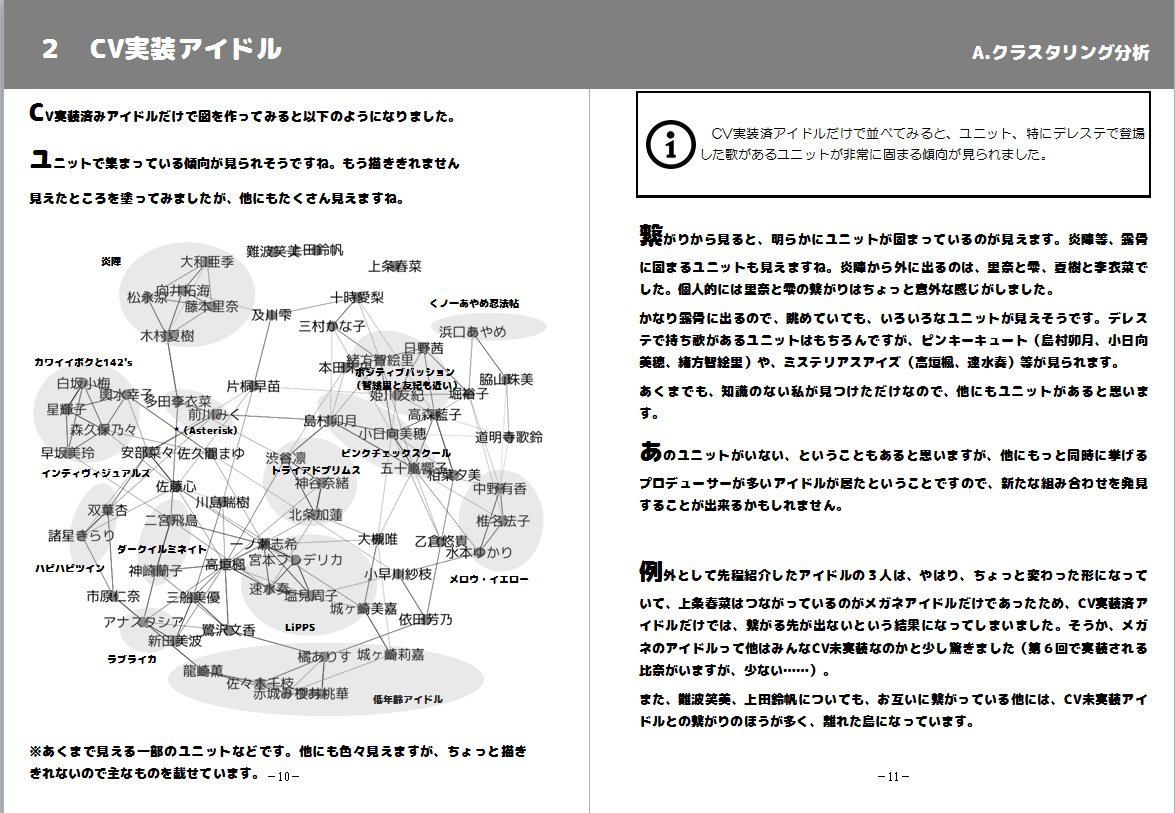Click the node label "渋谷凛"

(286, 458)
